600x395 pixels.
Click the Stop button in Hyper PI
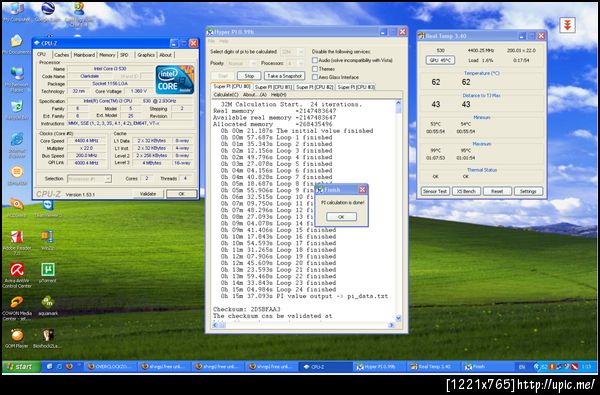249,76
